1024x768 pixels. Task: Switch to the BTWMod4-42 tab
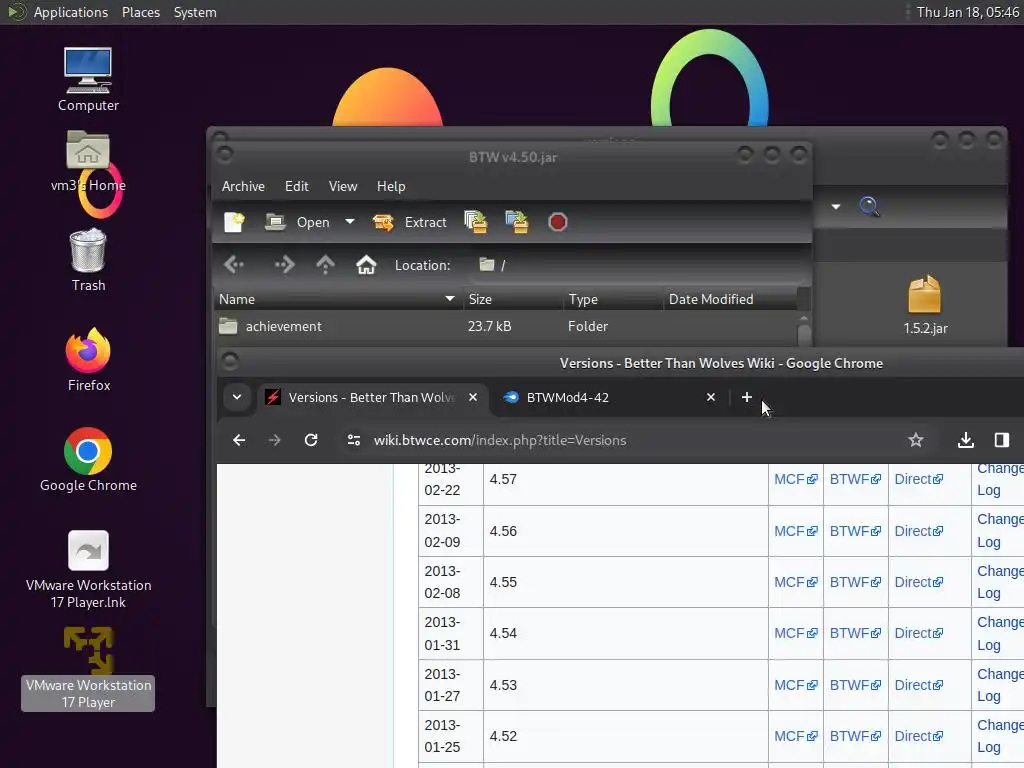[609, 397]
